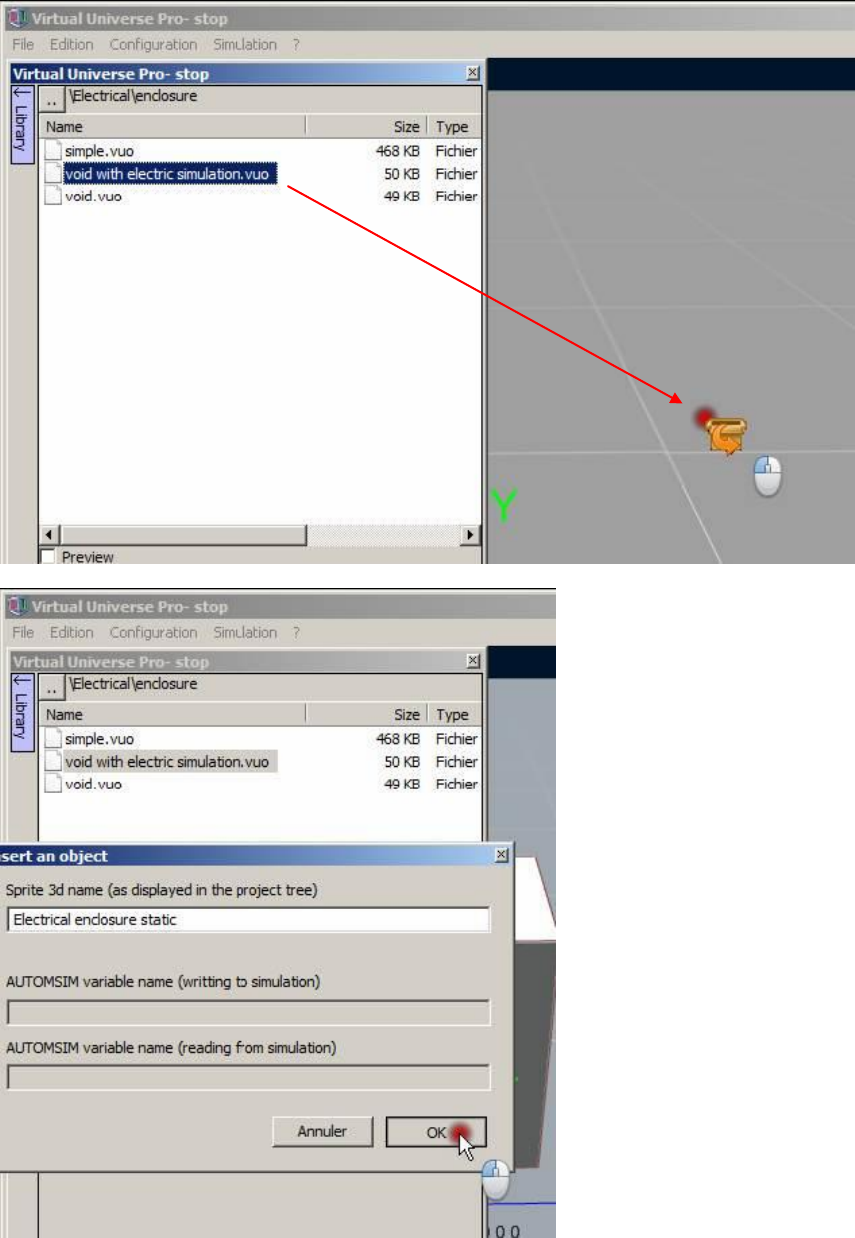The width and height of the screenshot is (855, 1238).
Task: Click the Electrical\enclosure path field, bottom panel
Action: point(273,686)
